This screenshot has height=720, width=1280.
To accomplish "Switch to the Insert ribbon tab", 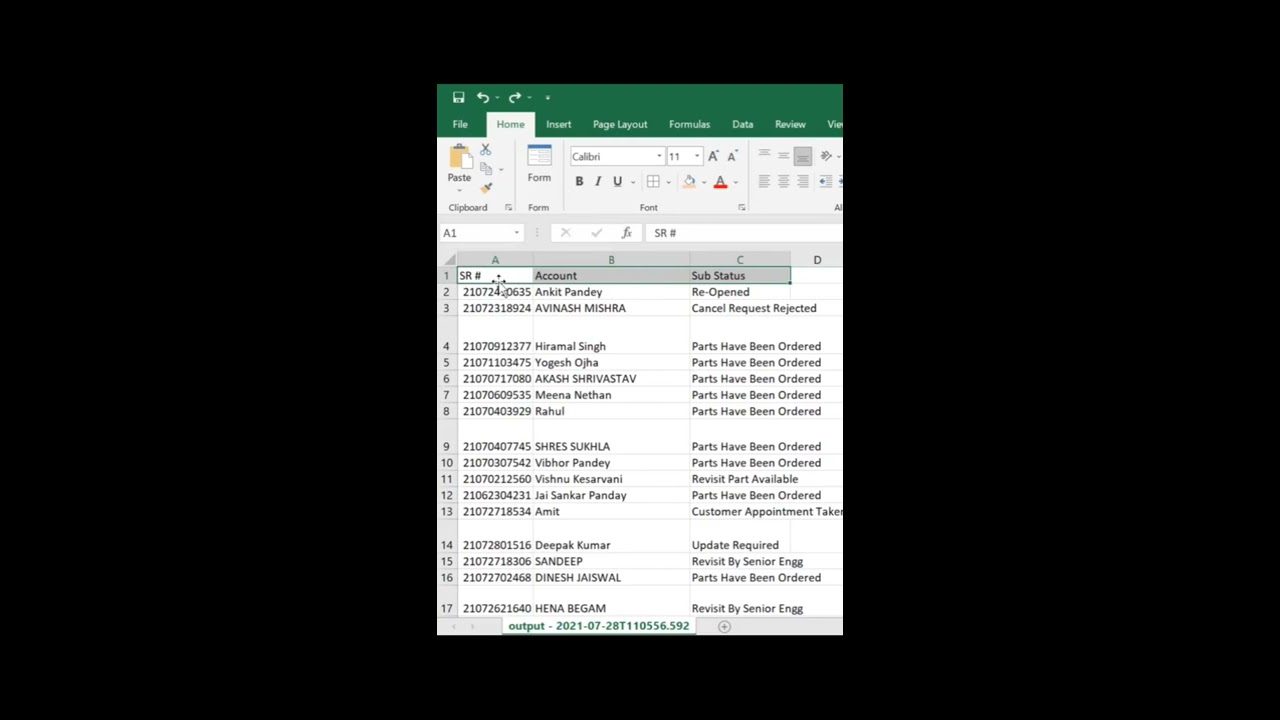I will click(x=558, y=124).
